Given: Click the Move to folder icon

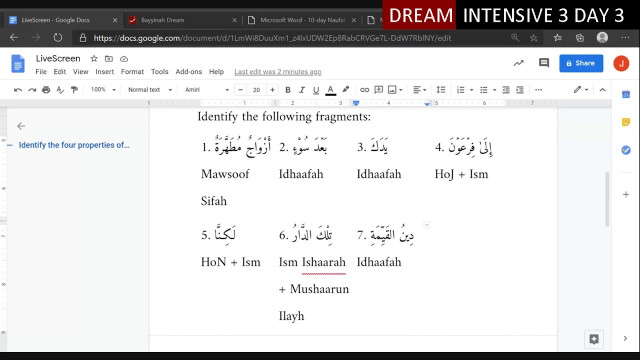Looking at the screenshot, I should coord(109,59).
